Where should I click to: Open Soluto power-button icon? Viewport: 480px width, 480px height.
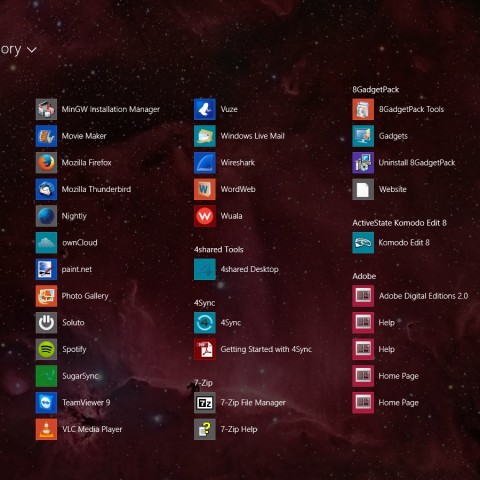46,323
